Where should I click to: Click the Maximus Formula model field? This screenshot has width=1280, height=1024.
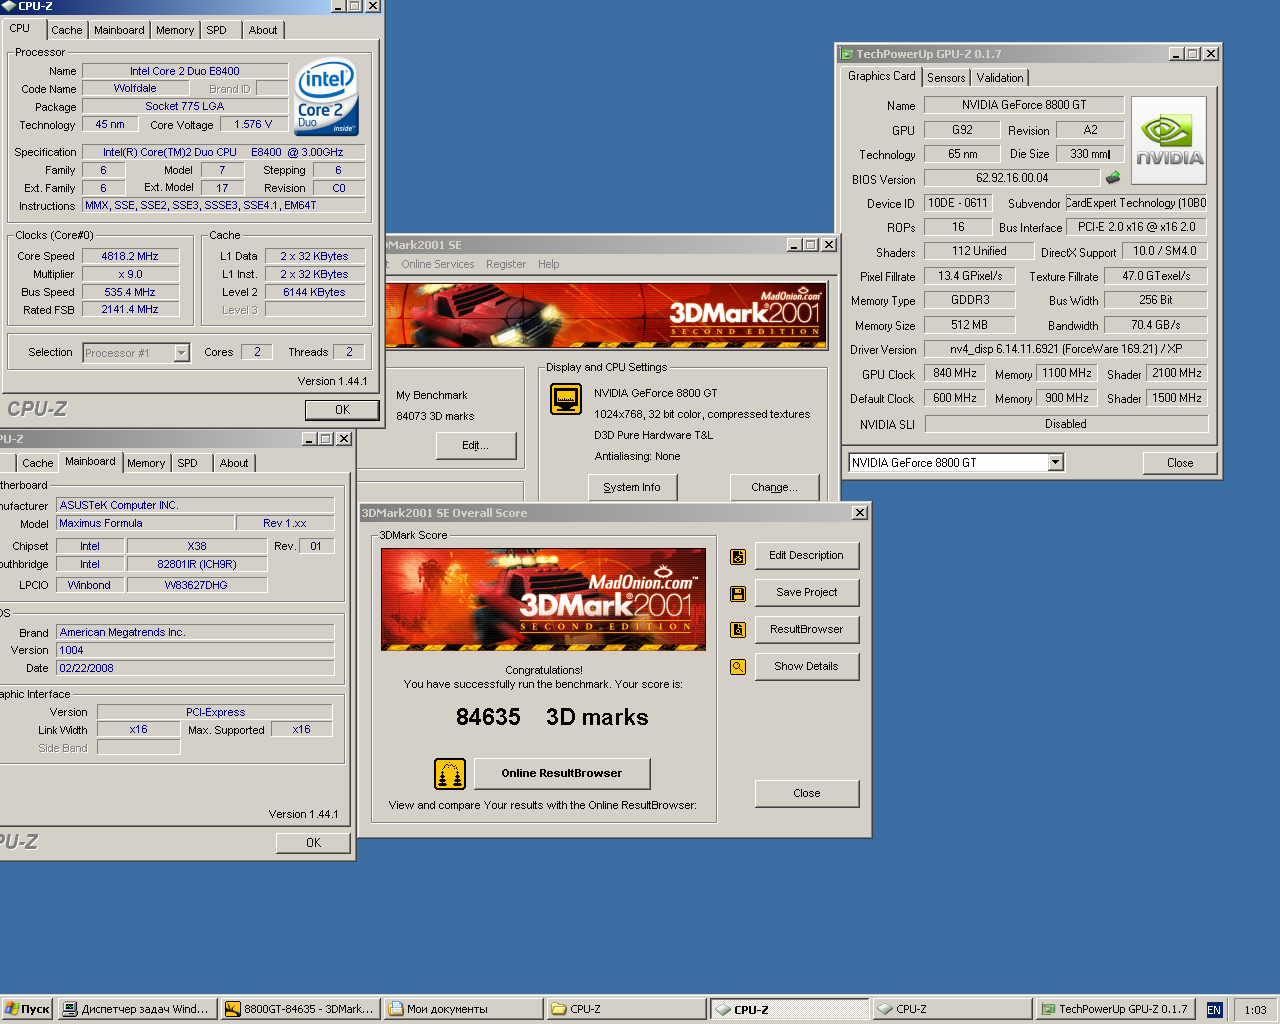point(145,523)
